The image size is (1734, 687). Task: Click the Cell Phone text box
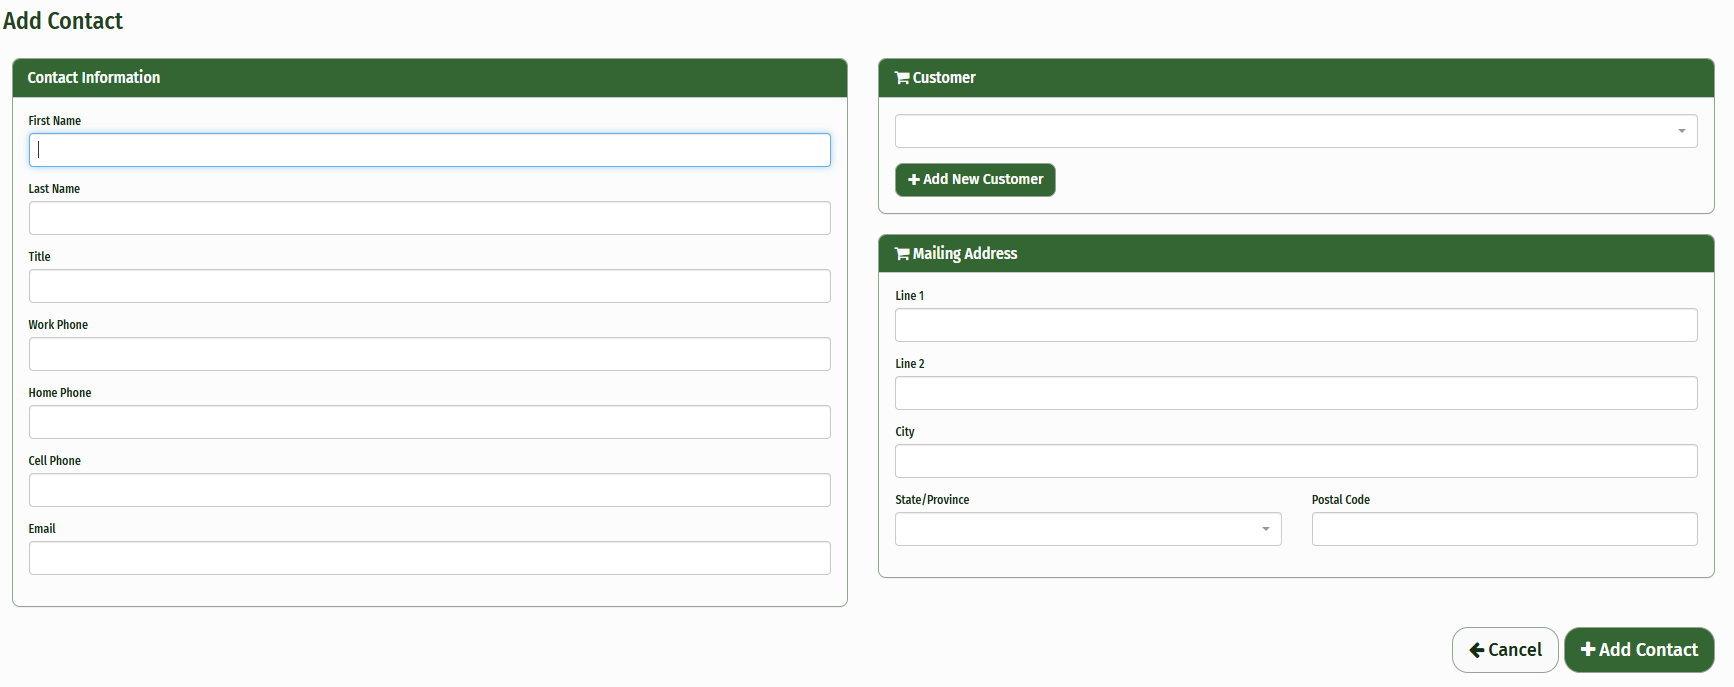coord(429,490)
